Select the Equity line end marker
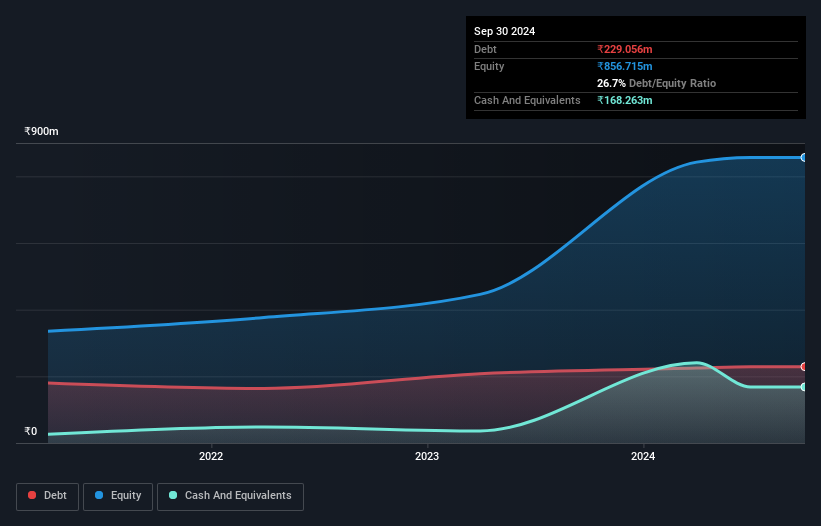 tap(804, 158)
